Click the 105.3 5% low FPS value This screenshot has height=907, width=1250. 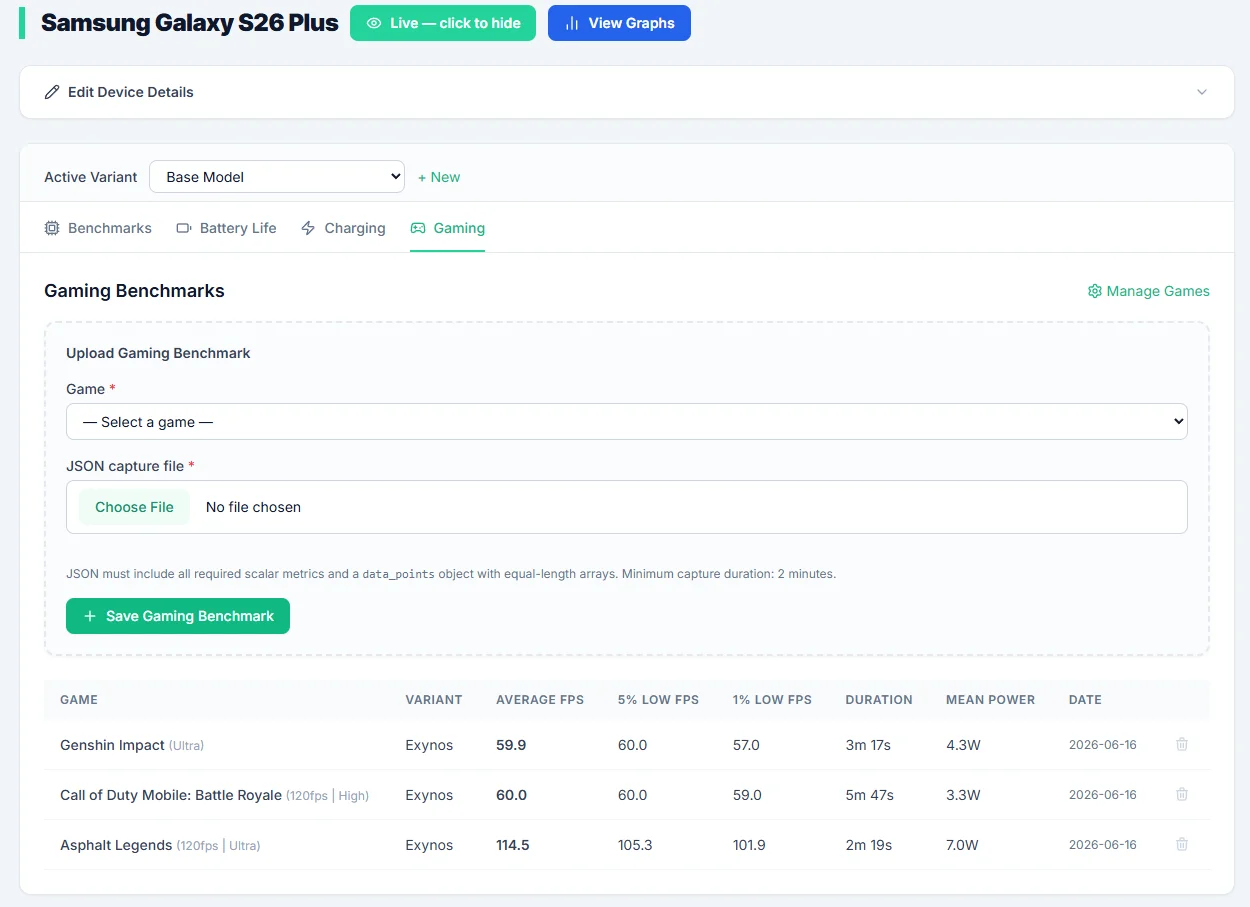coord(635,845)
